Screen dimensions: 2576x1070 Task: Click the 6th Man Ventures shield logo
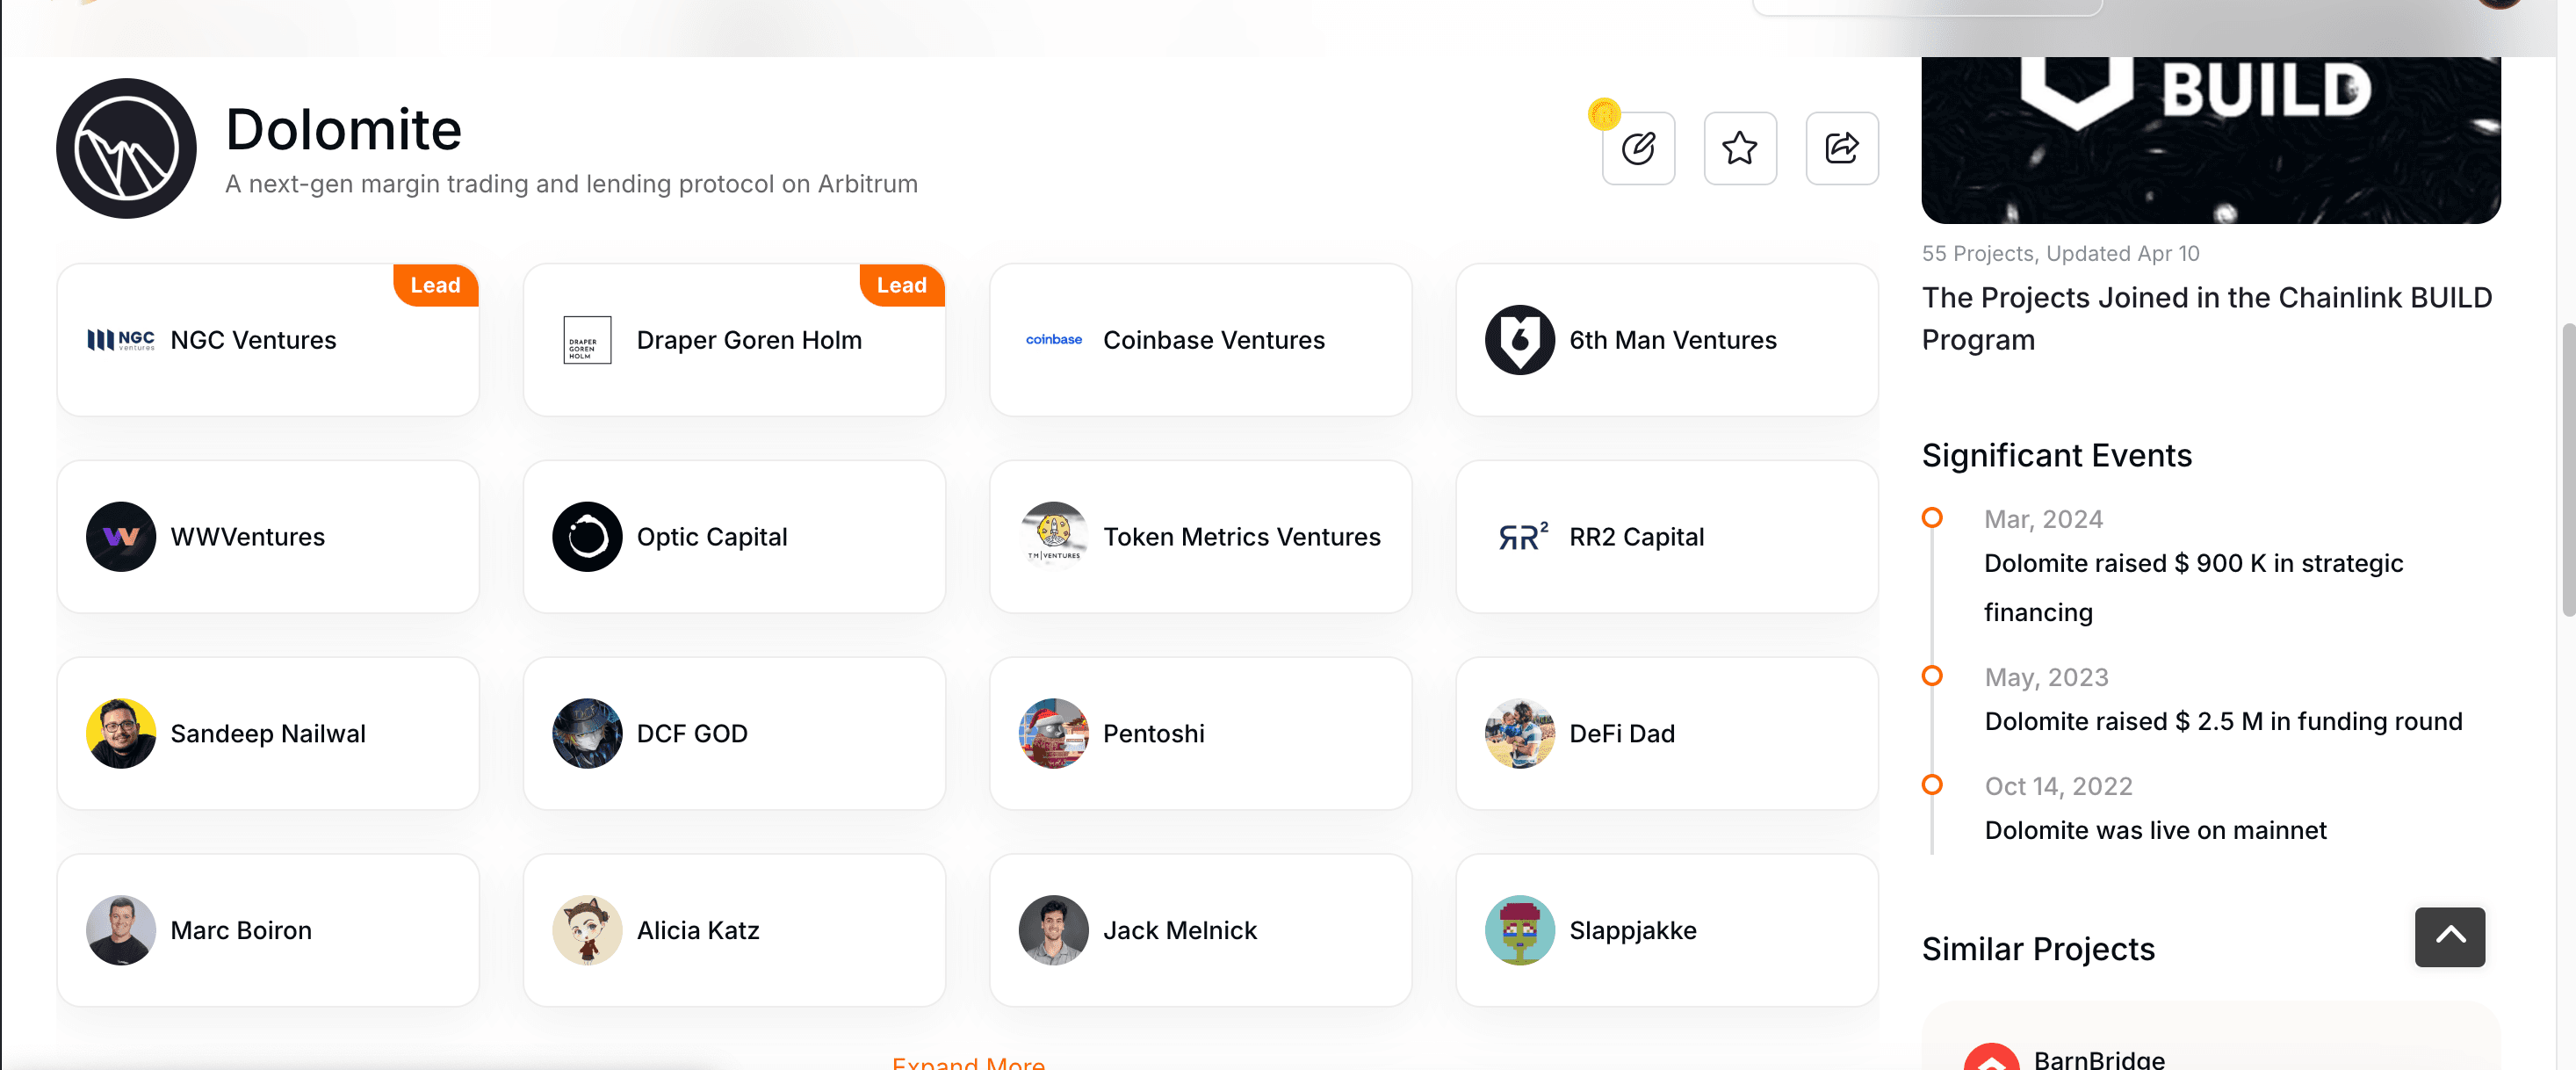point(1519,340)
